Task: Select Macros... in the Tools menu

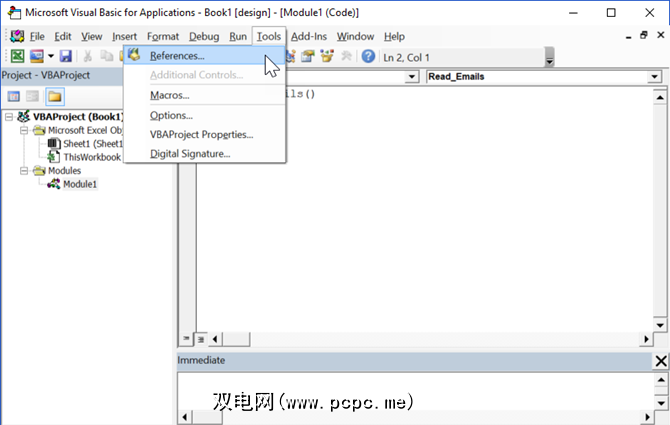Action: (x=205, y=95)
